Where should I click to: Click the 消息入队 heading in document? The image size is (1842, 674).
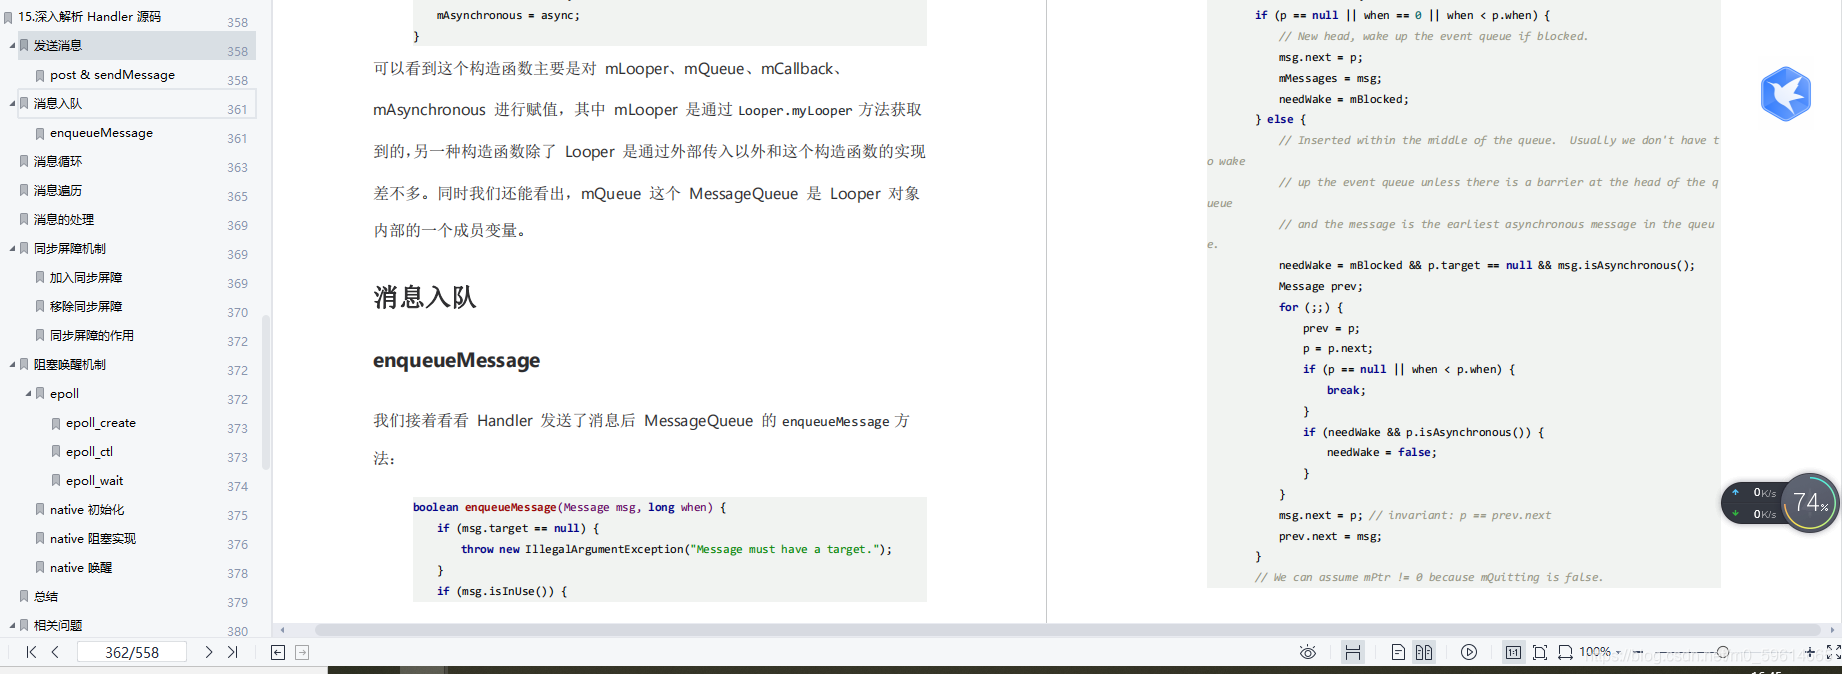point(425,297)
